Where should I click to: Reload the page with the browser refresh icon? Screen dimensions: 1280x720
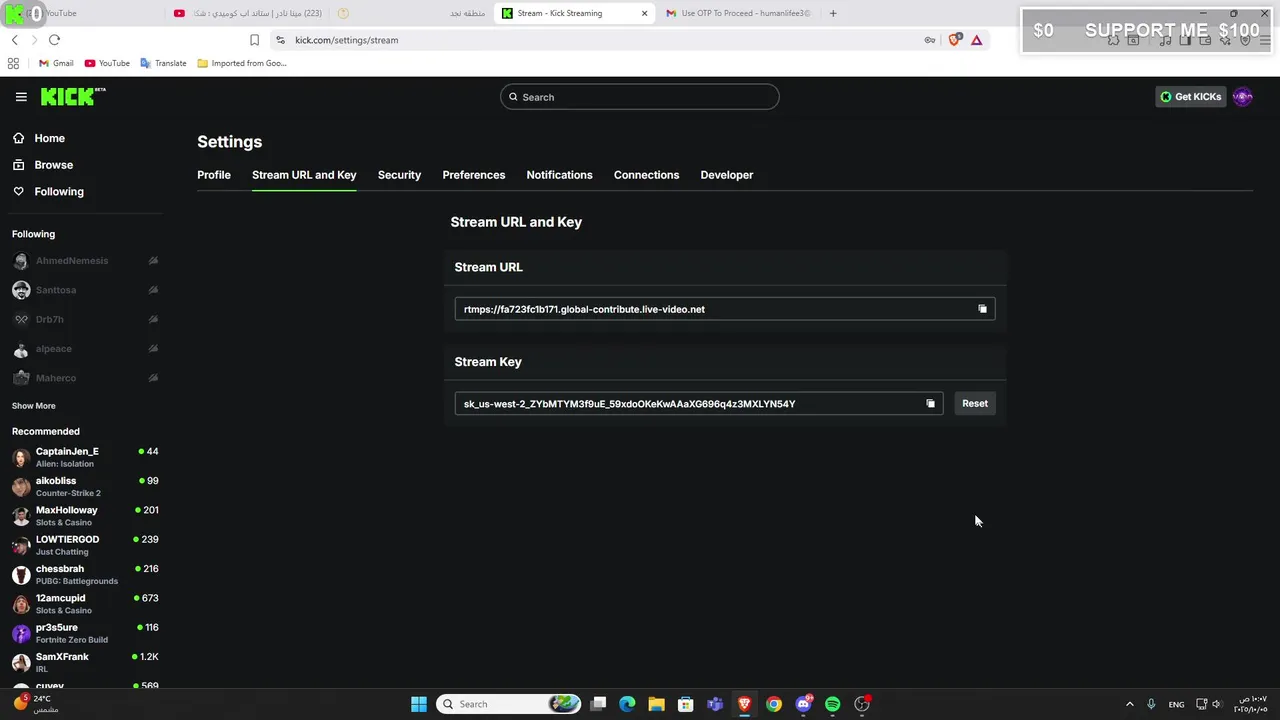pyautogui.click(x=54, y=40)
